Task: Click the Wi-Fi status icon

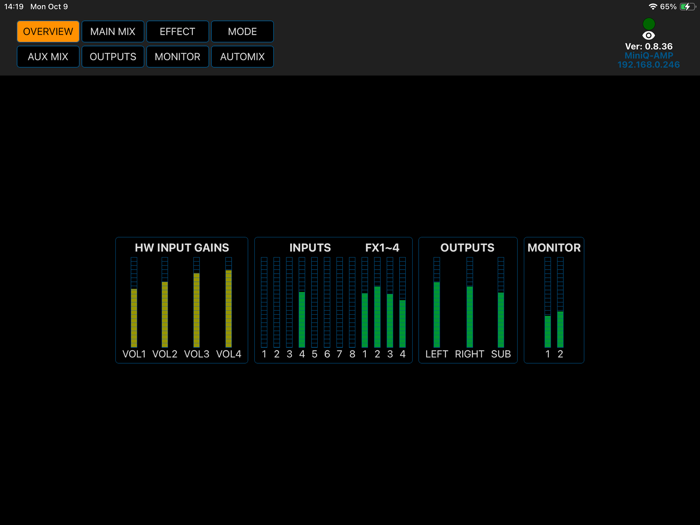Action: 653,7
